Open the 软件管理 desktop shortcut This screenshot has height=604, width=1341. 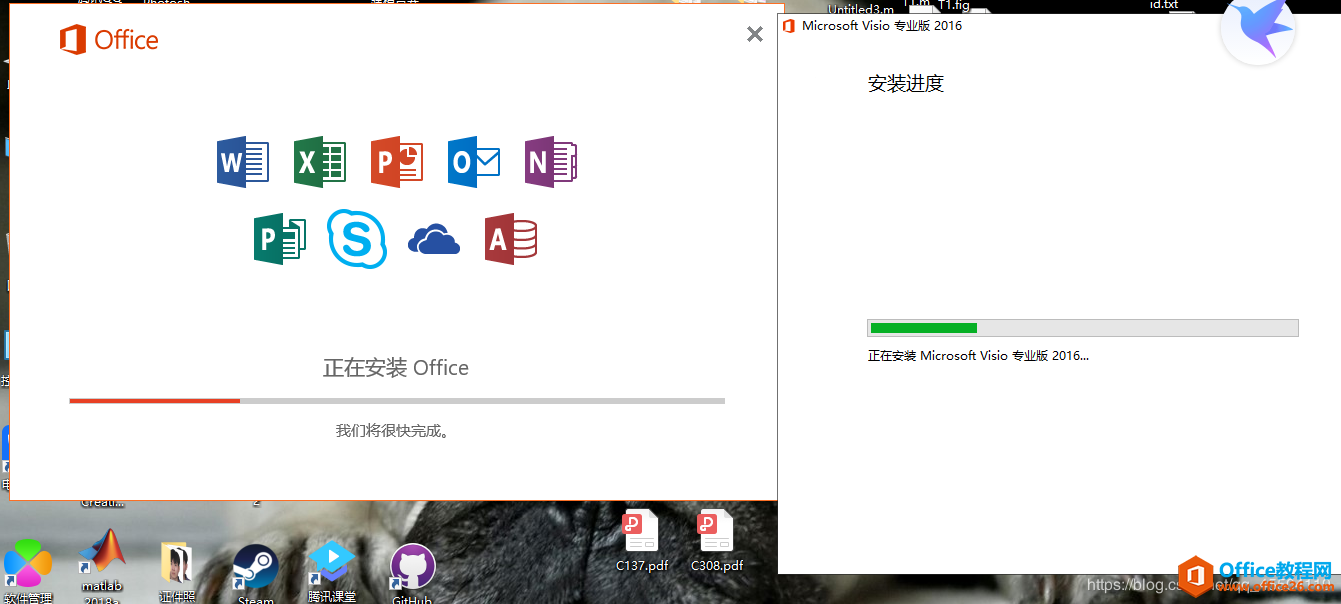(27, 573)
